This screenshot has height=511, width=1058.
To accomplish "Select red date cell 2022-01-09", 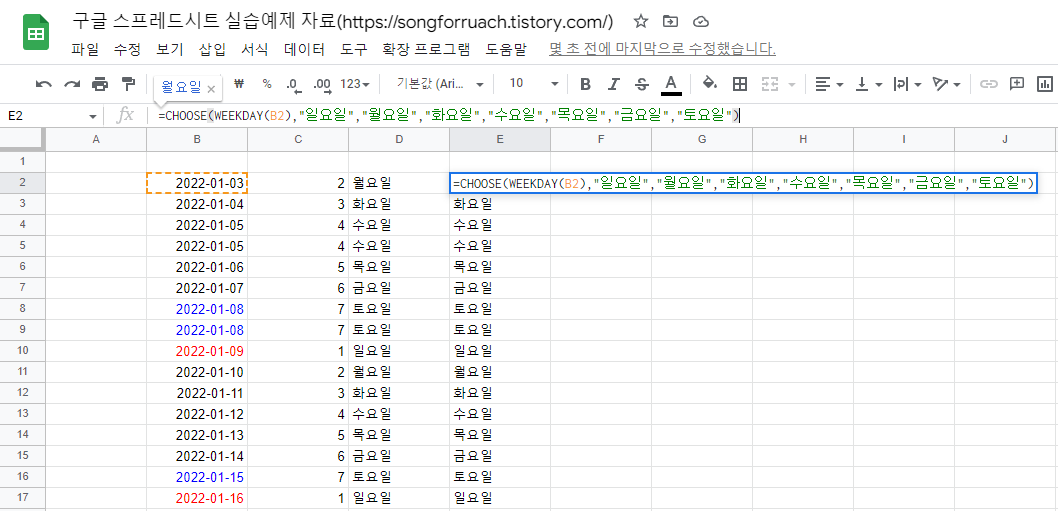I will click(197, 351).
